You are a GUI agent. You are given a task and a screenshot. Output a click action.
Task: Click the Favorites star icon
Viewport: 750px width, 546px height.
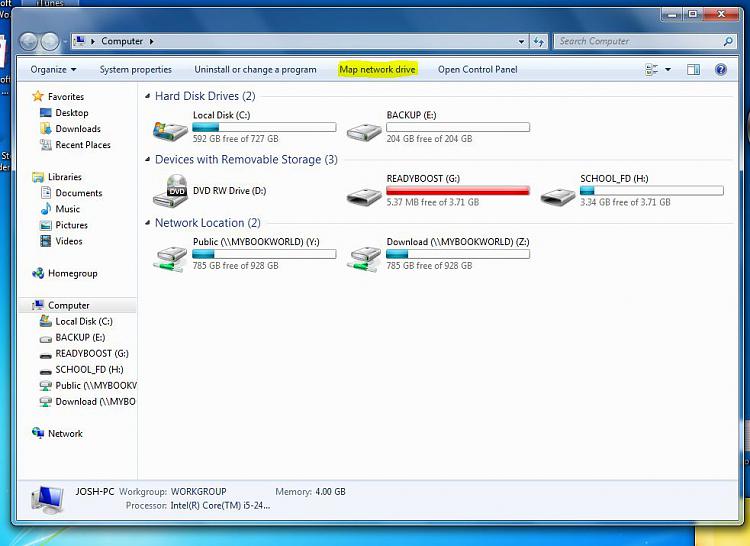[38, 96]
